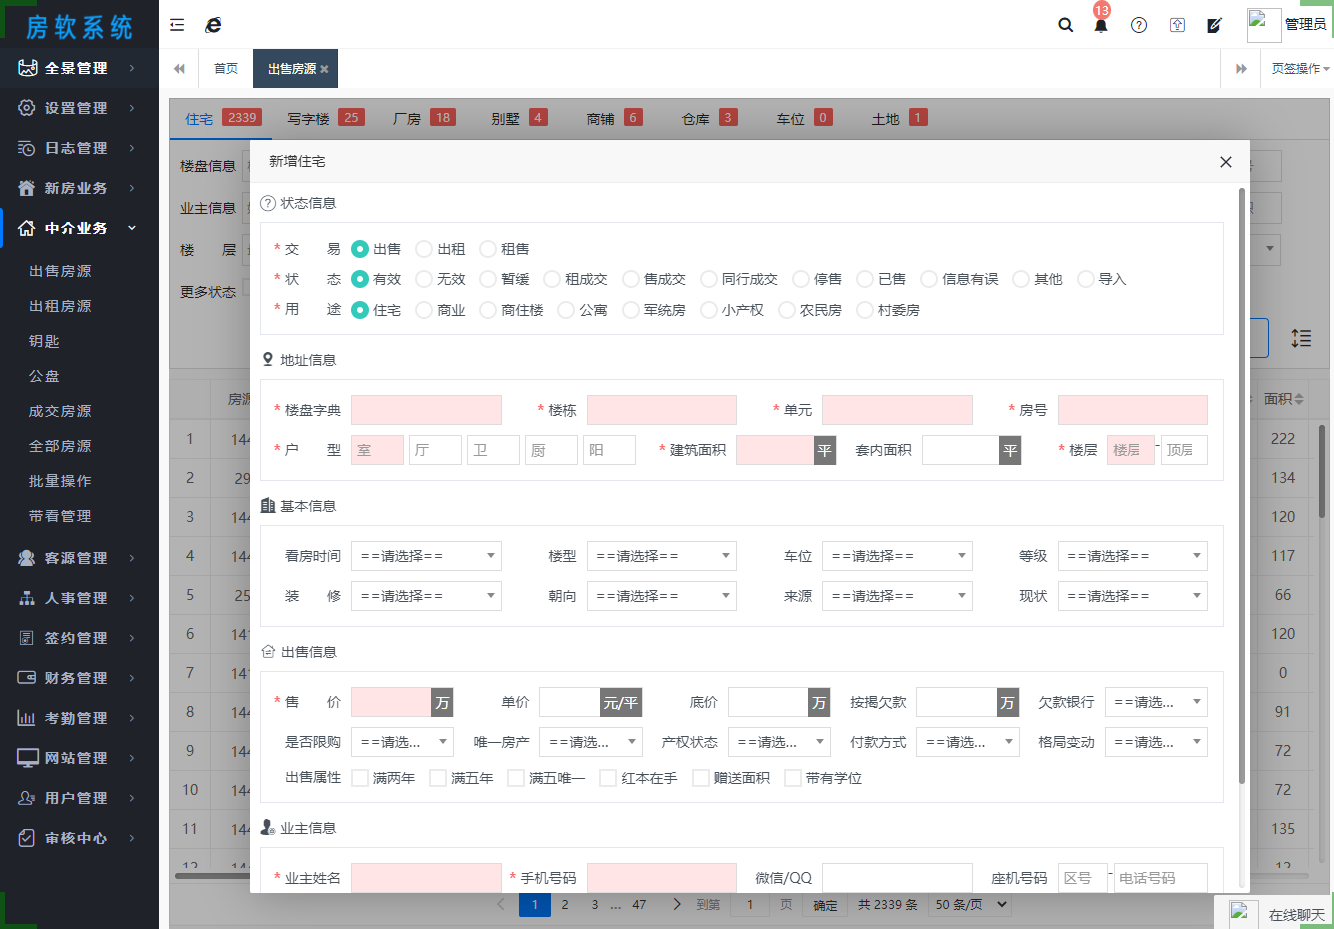Image resolution: width=1334 pixels, height=929 pixels.
Task: Click the 签约管理 sidebar icon
Action: pyautogui.click(x=27, y=638)
